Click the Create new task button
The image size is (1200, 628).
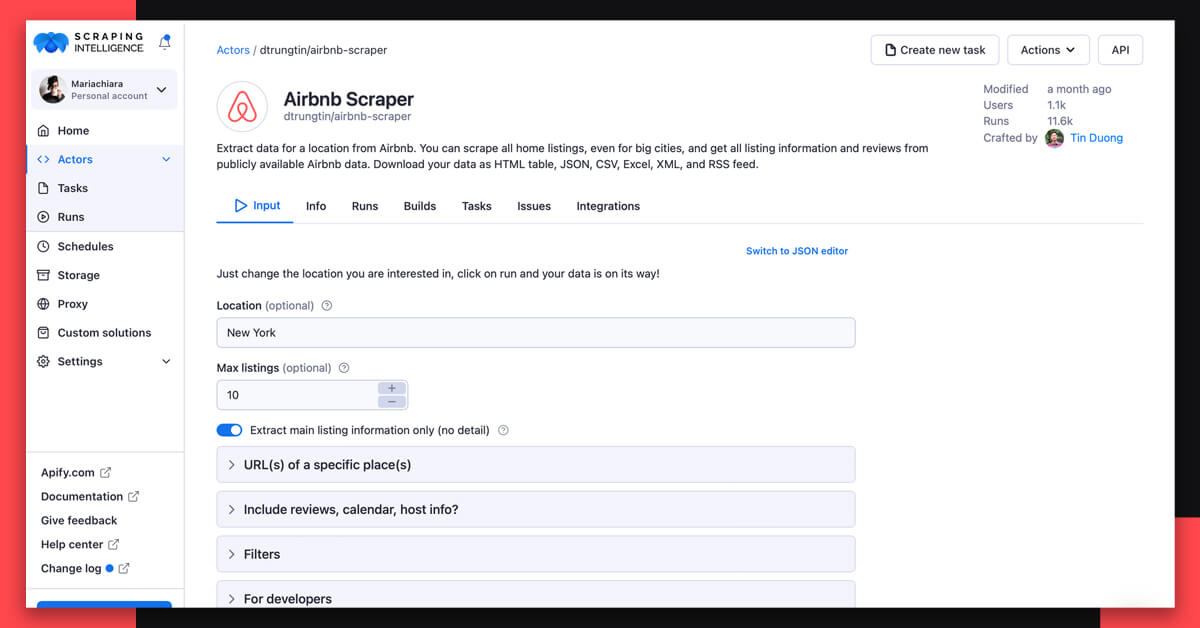[x=935, y=50]
